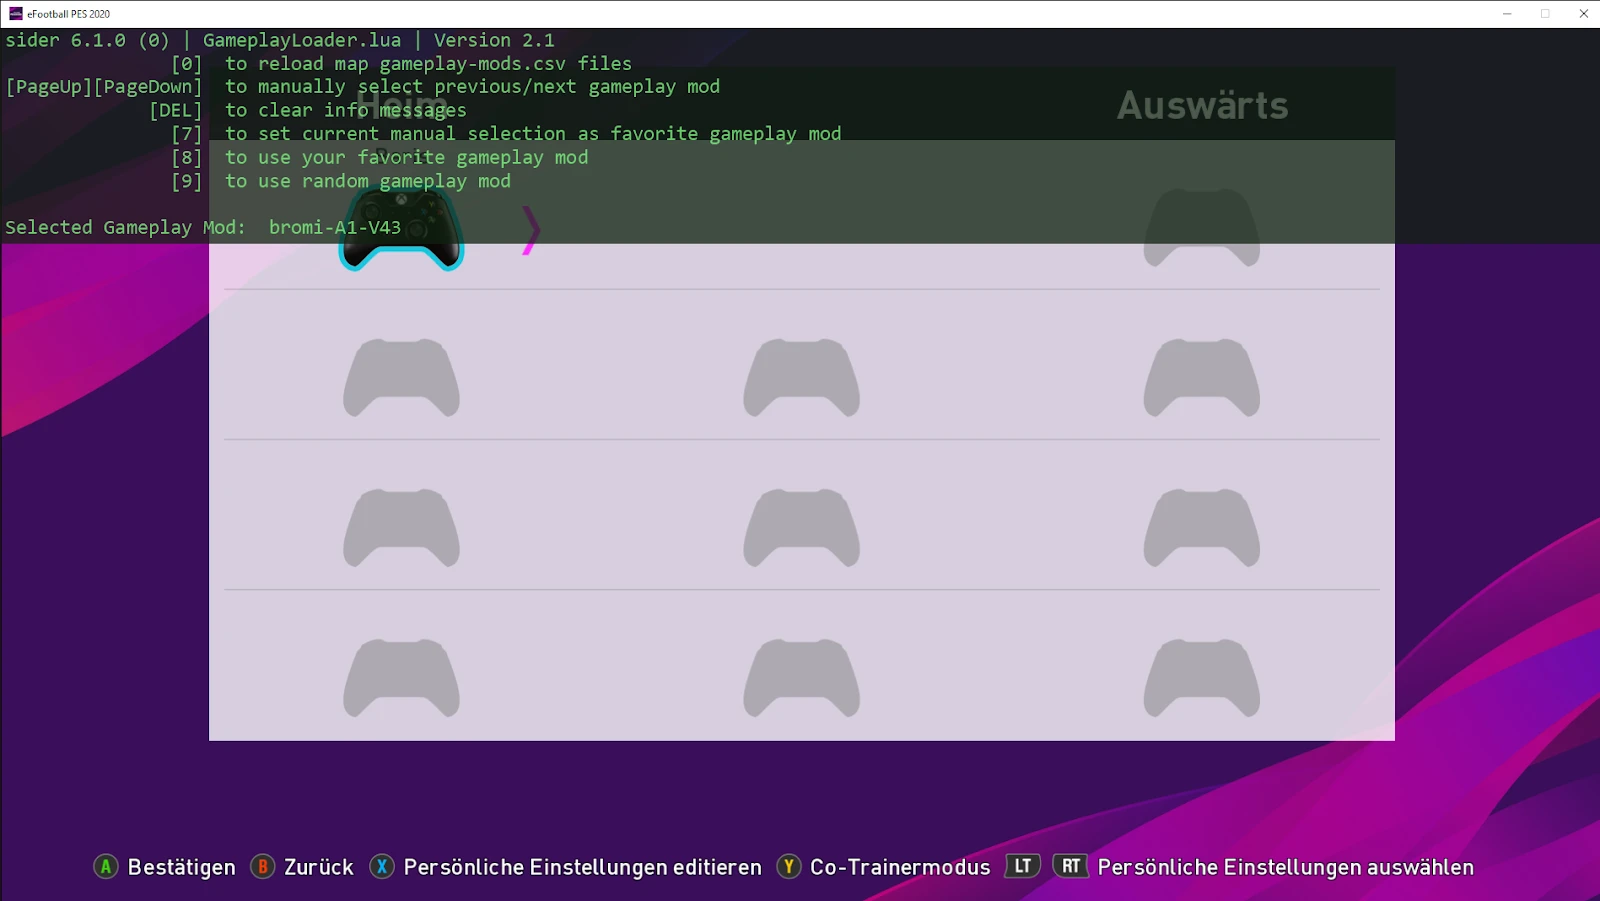1600x901 pixels.
Task: Click the middle controller icon in the bottom row
Action: 801,678
